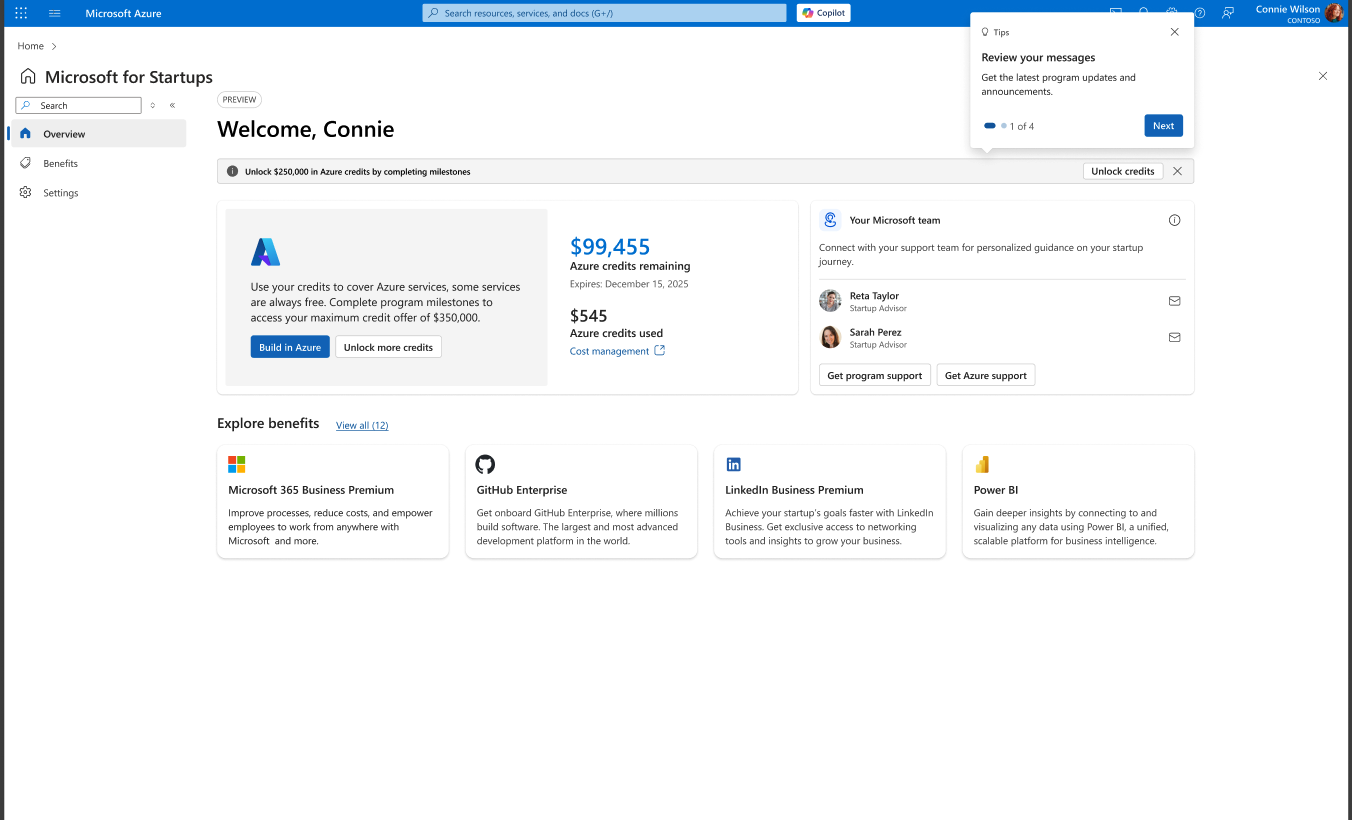Screen dimensions: 1352x820
Task: Click the Benefits tag icon in sidebar
Action: pos(25,163)
